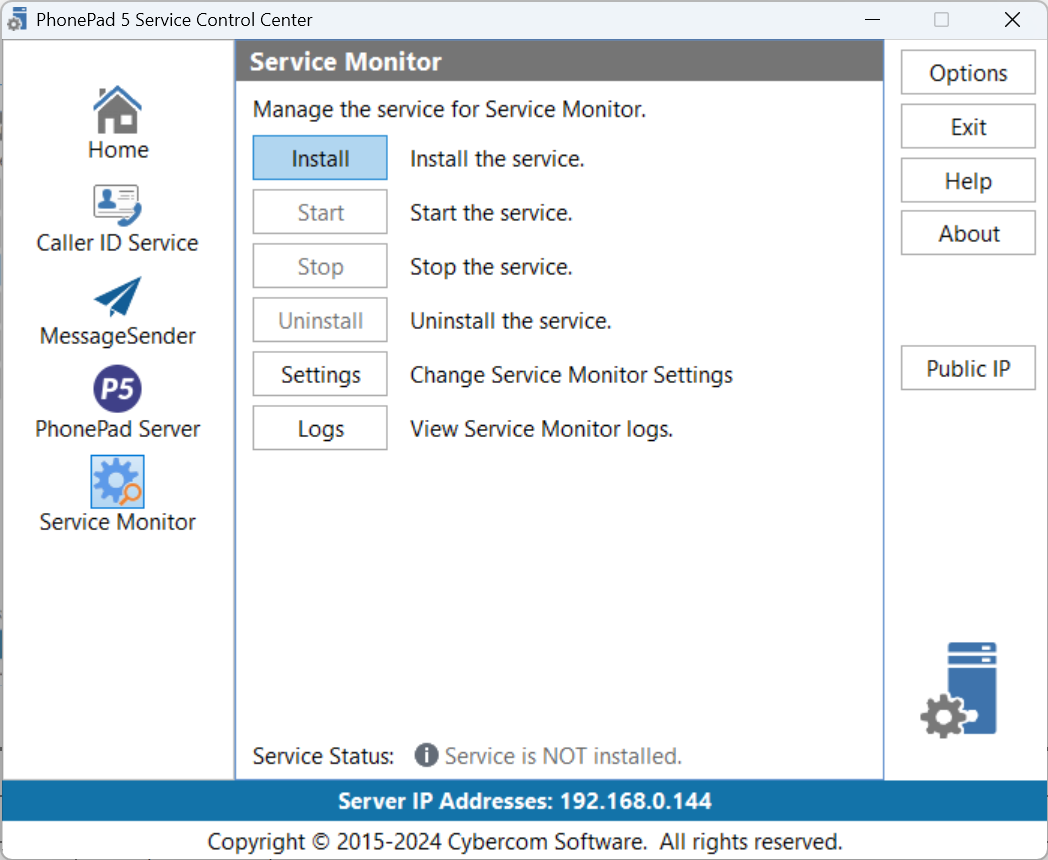
Task: Open the MessageSender paper plane icon
Action: [118, 297]
